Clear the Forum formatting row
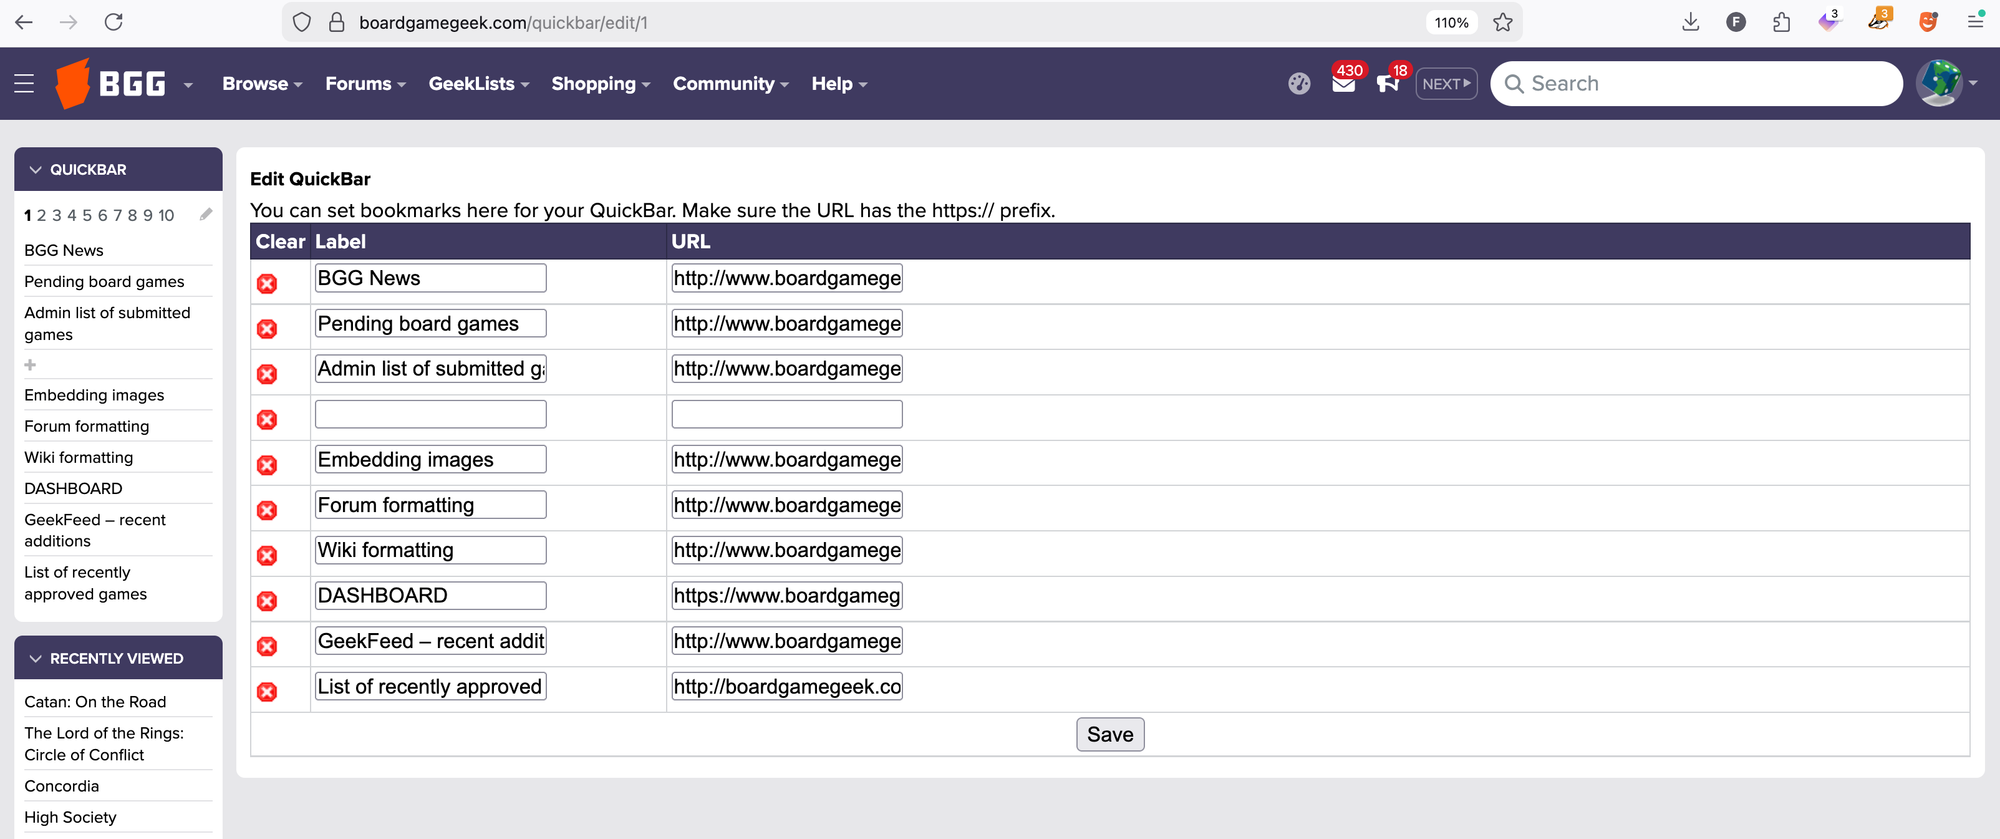 pyautogui.click(x=267, y=511)
